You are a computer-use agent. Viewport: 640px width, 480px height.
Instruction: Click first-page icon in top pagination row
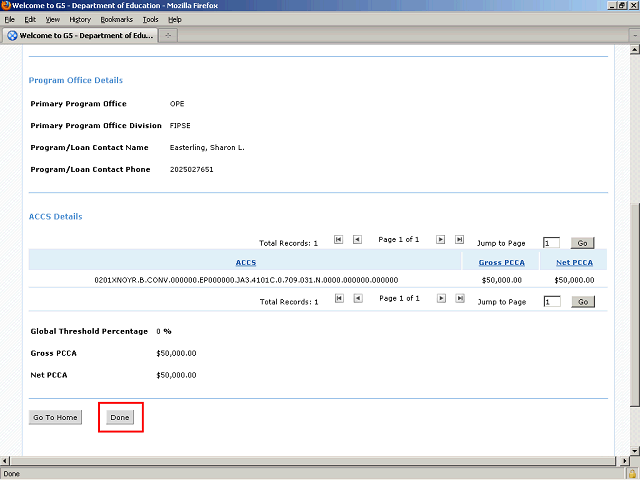coord(338,240)
